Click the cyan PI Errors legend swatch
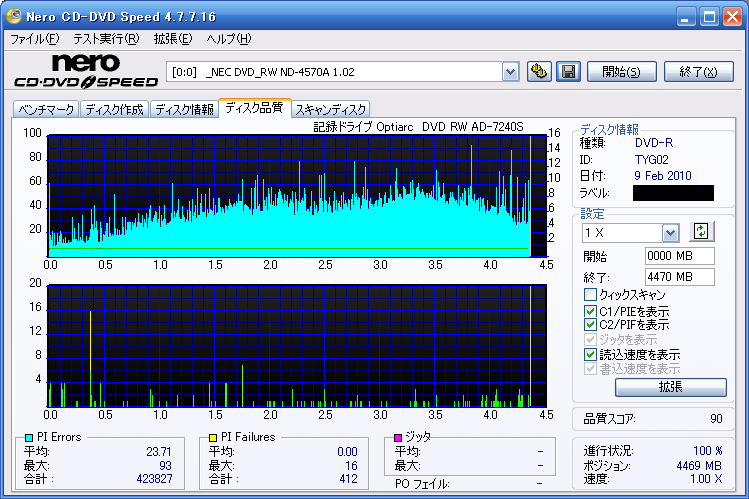 click(x=29, y=437)
